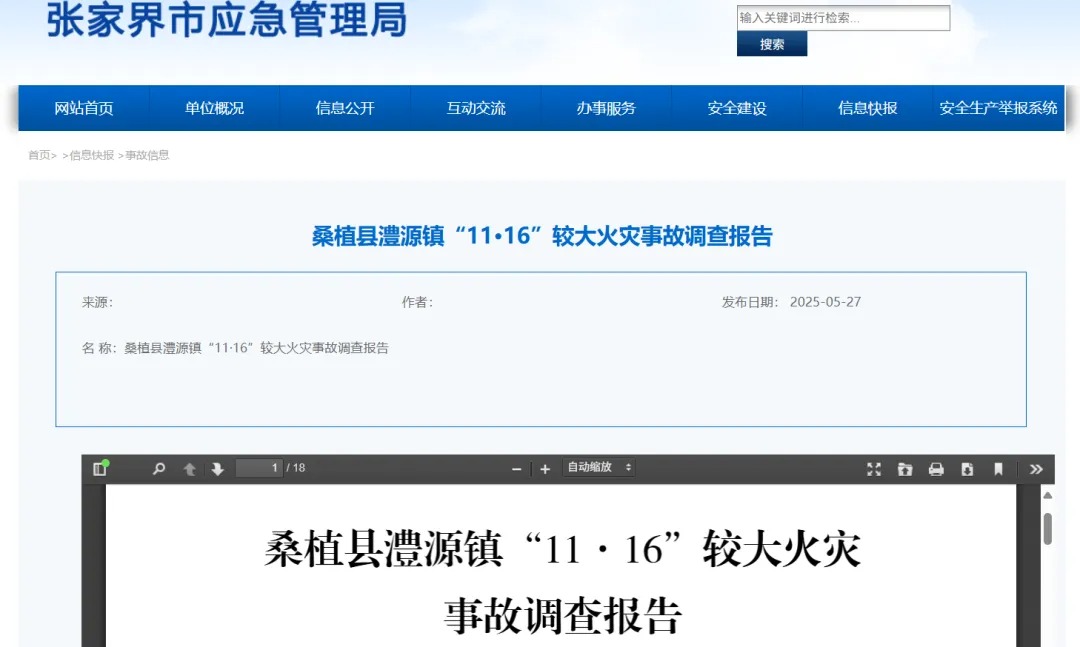Open the 单位概况 menu item
1080x647 pixels.
pyautogui.click(x=214, y=108)
